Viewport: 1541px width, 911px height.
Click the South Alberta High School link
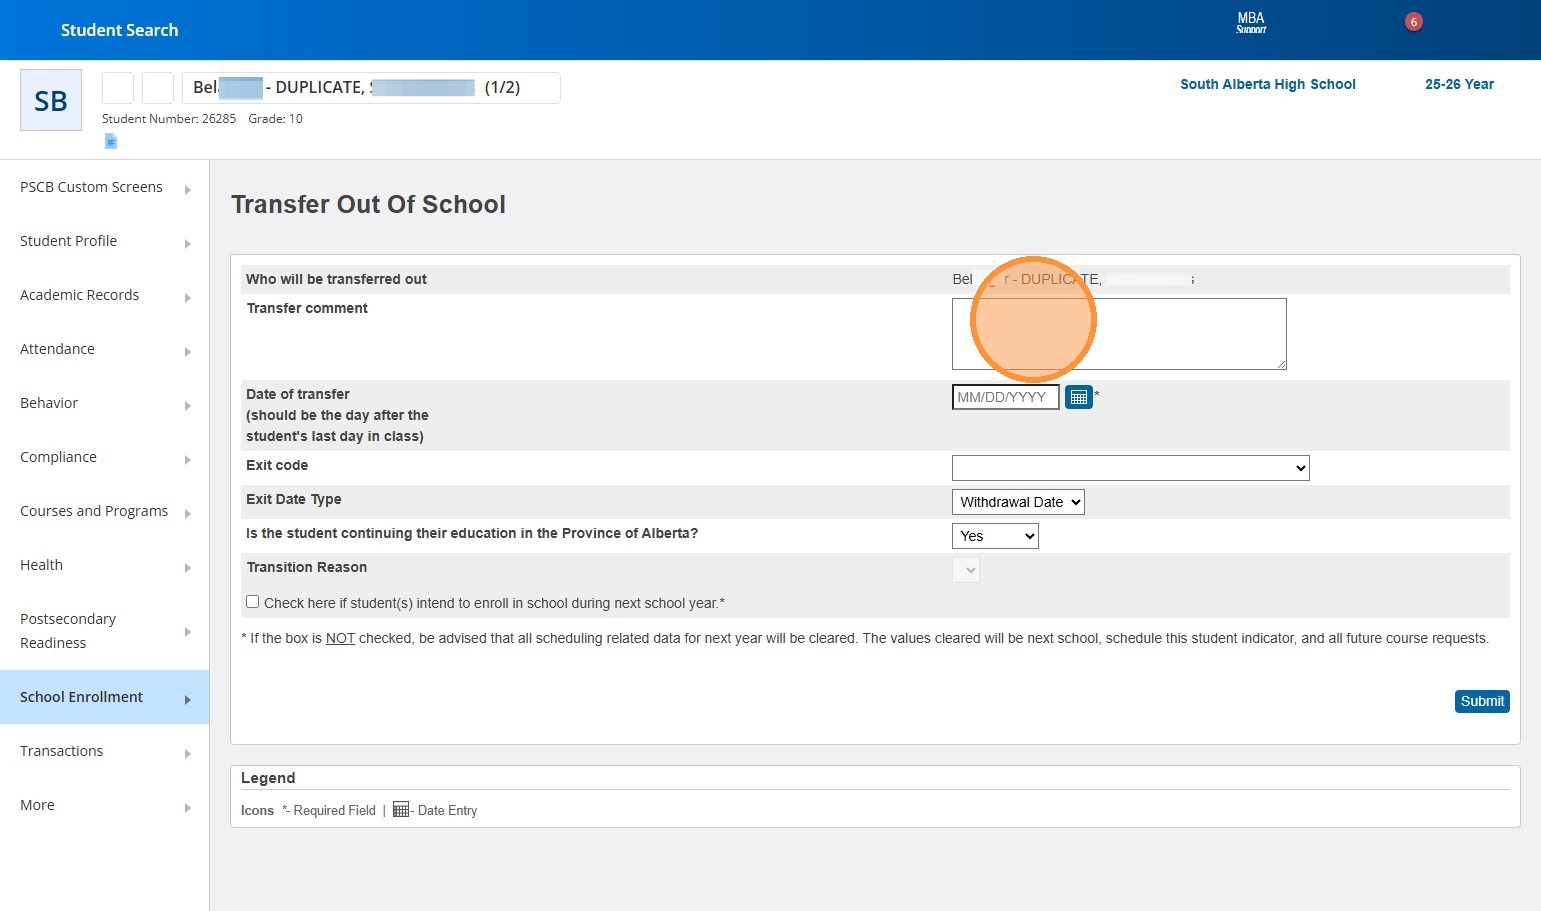coord(1267,84)
